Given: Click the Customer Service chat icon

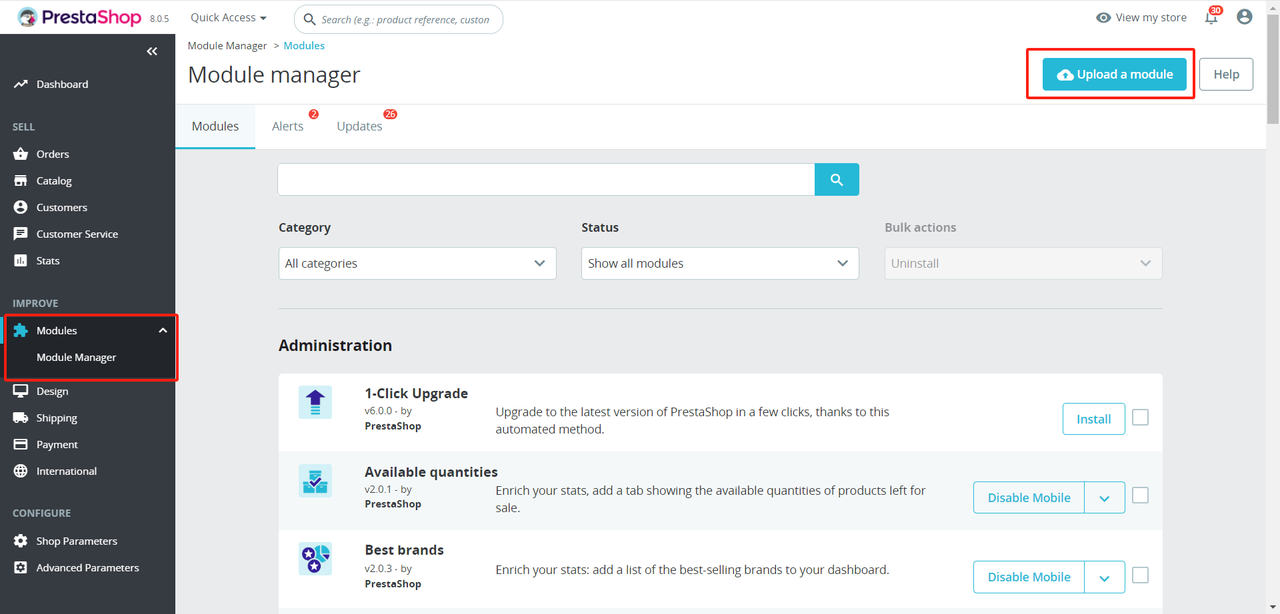Looking at the screenshot, I should (x=20, y=234).
